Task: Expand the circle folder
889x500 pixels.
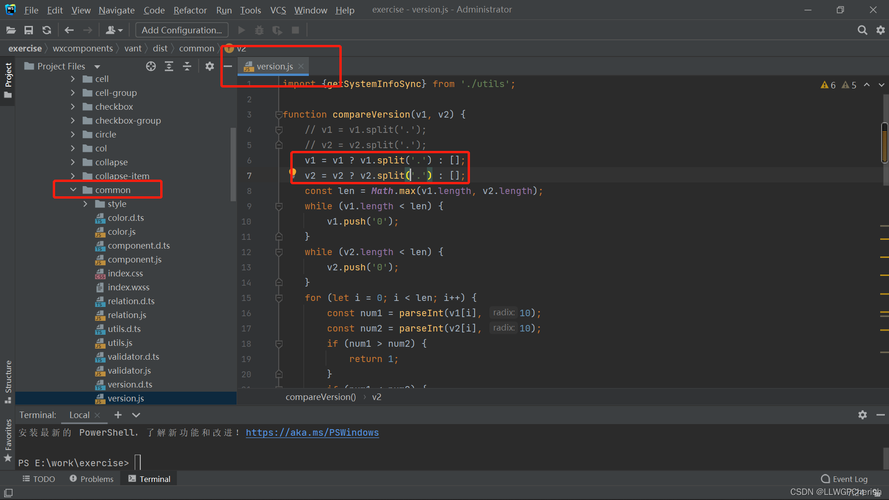Action: coord(73,134)
